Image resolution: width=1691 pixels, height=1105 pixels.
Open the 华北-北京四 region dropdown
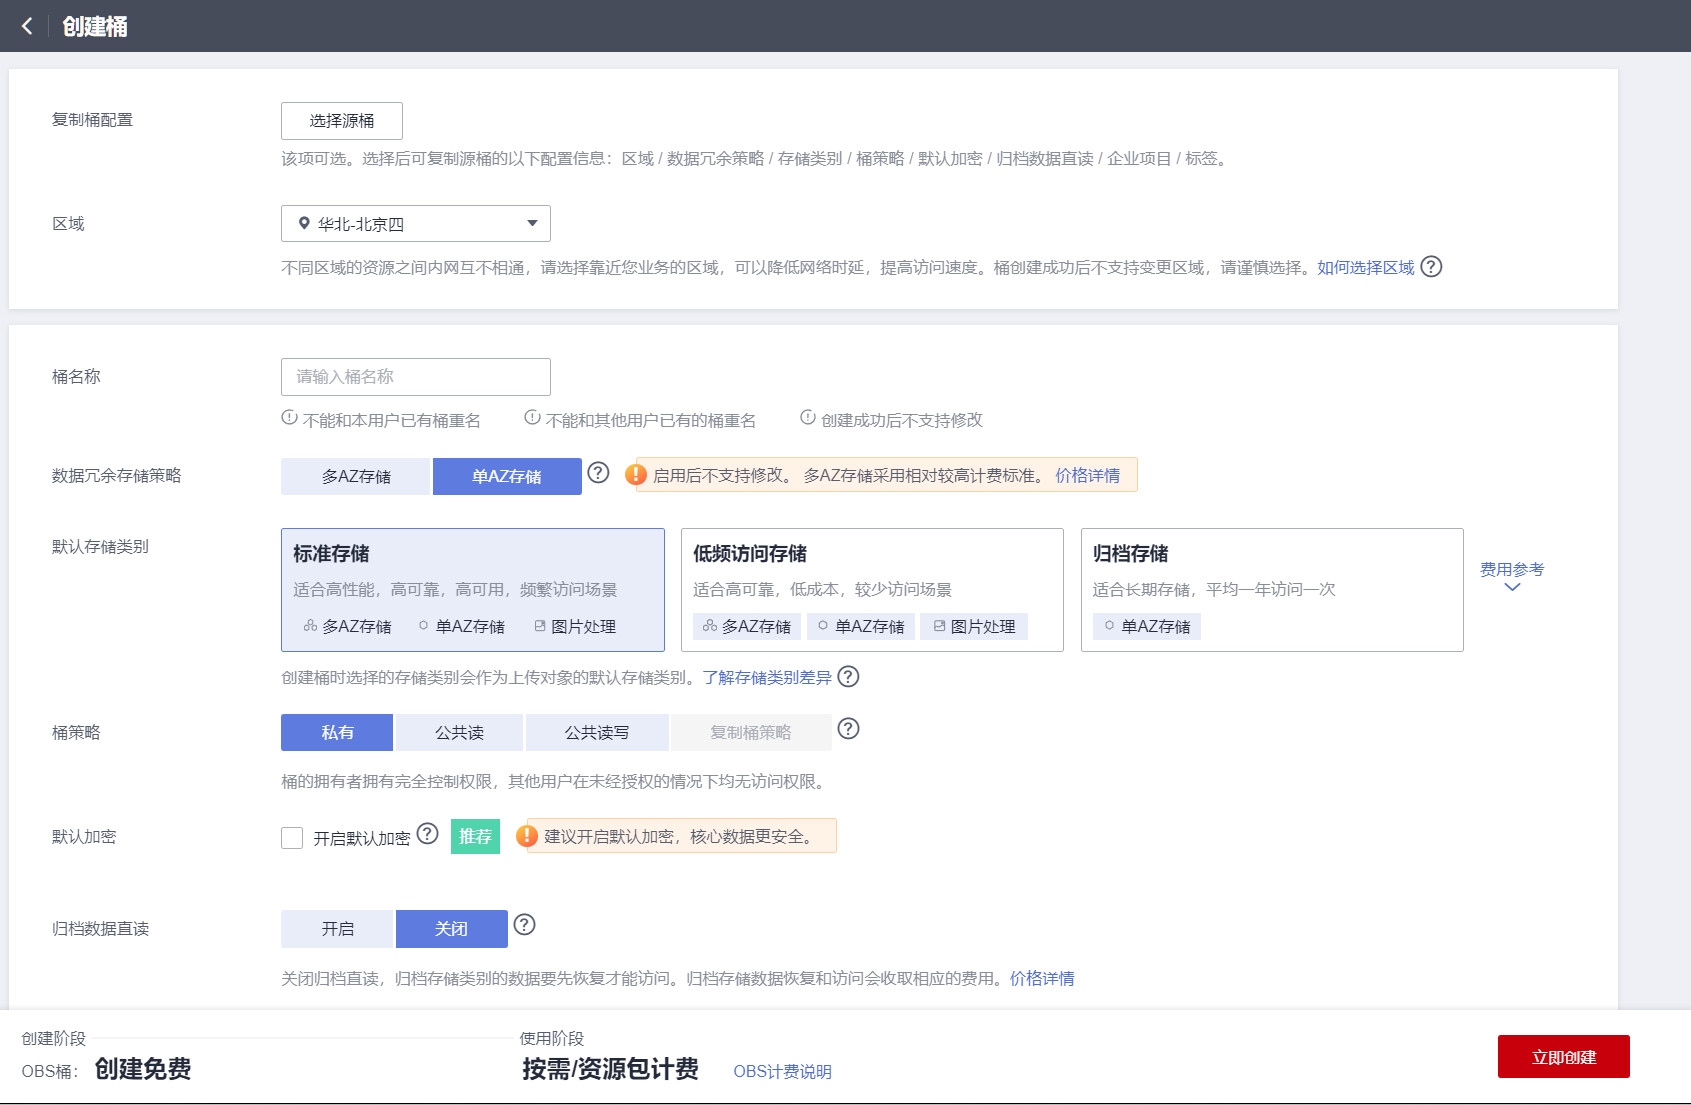click(416, 224)
